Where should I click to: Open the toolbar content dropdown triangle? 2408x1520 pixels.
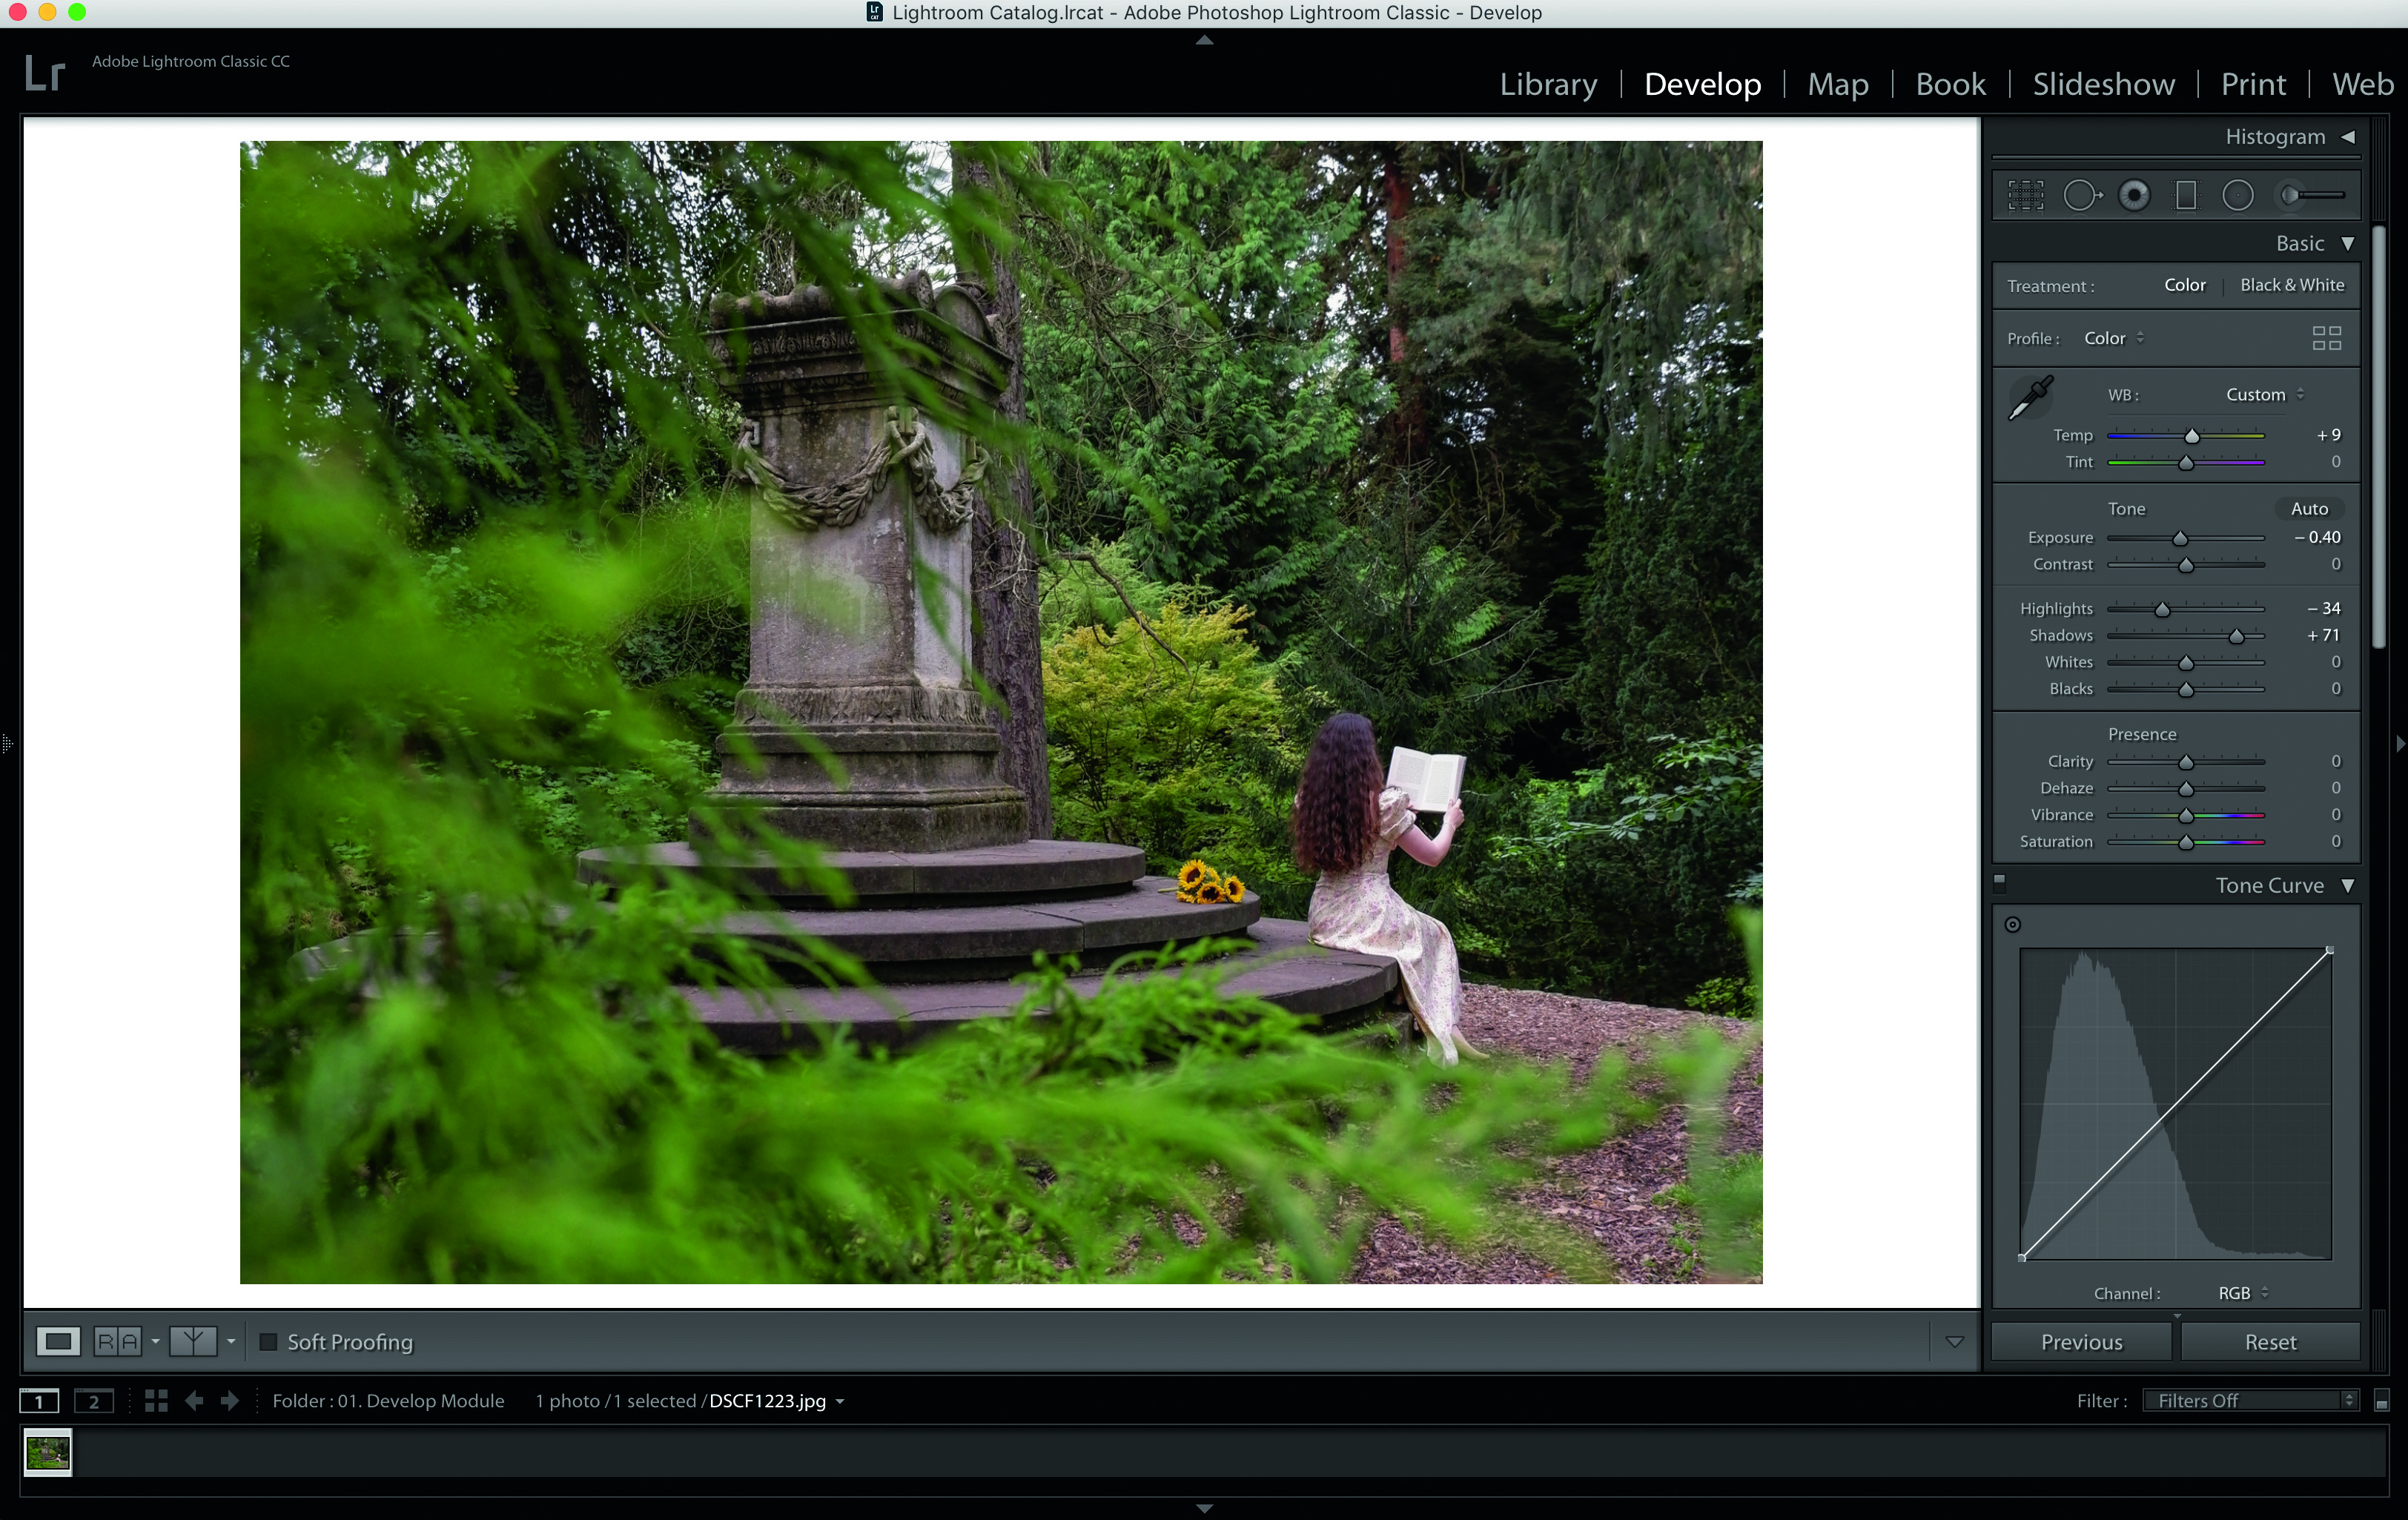pos(1954,1342)
